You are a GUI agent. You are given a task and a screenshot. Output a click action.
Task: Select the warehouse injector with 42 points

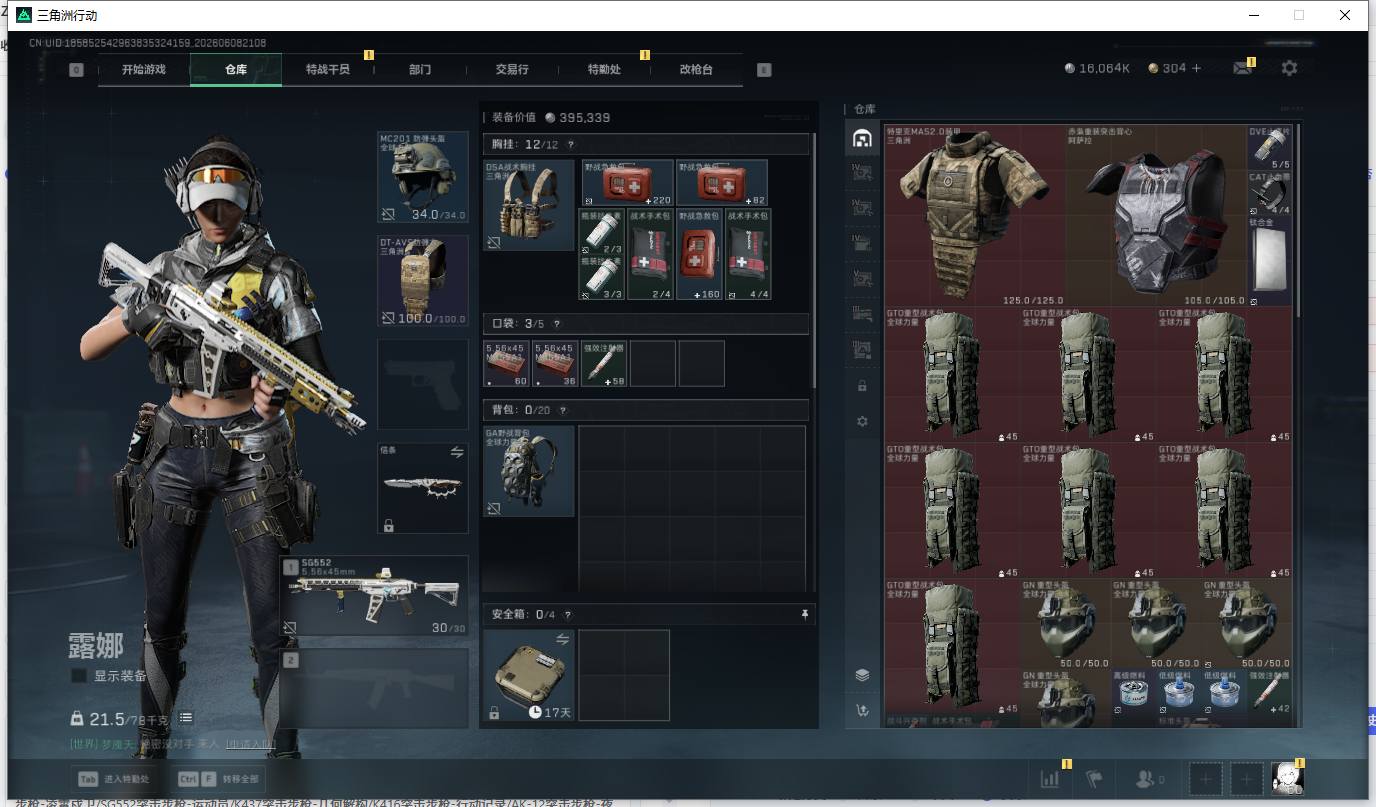[x=1270, y=693]
